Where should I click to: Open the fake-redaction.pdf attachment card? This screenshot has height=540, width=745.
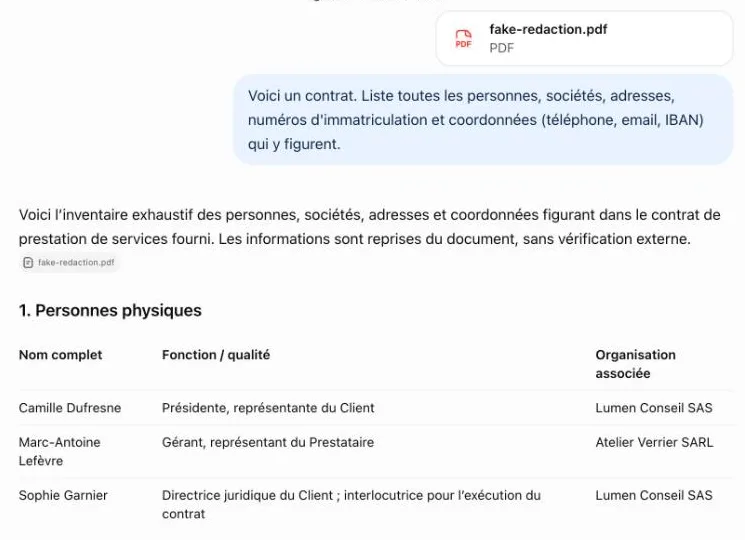[584, 38]
